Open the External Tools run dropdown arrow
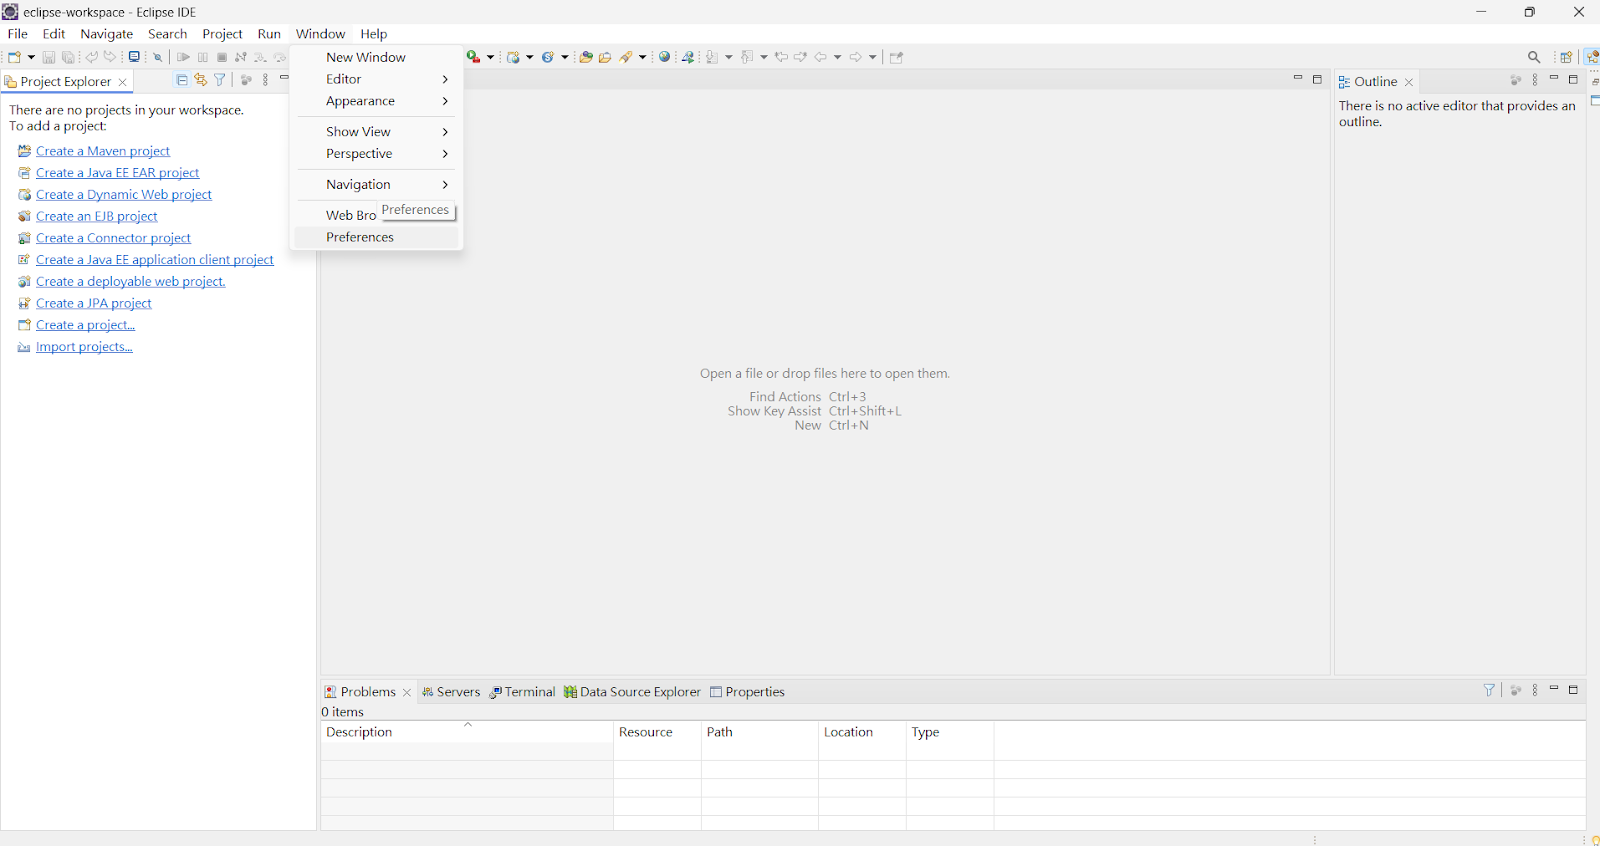This screenshot has height=846, width=1600. point(490,57)
